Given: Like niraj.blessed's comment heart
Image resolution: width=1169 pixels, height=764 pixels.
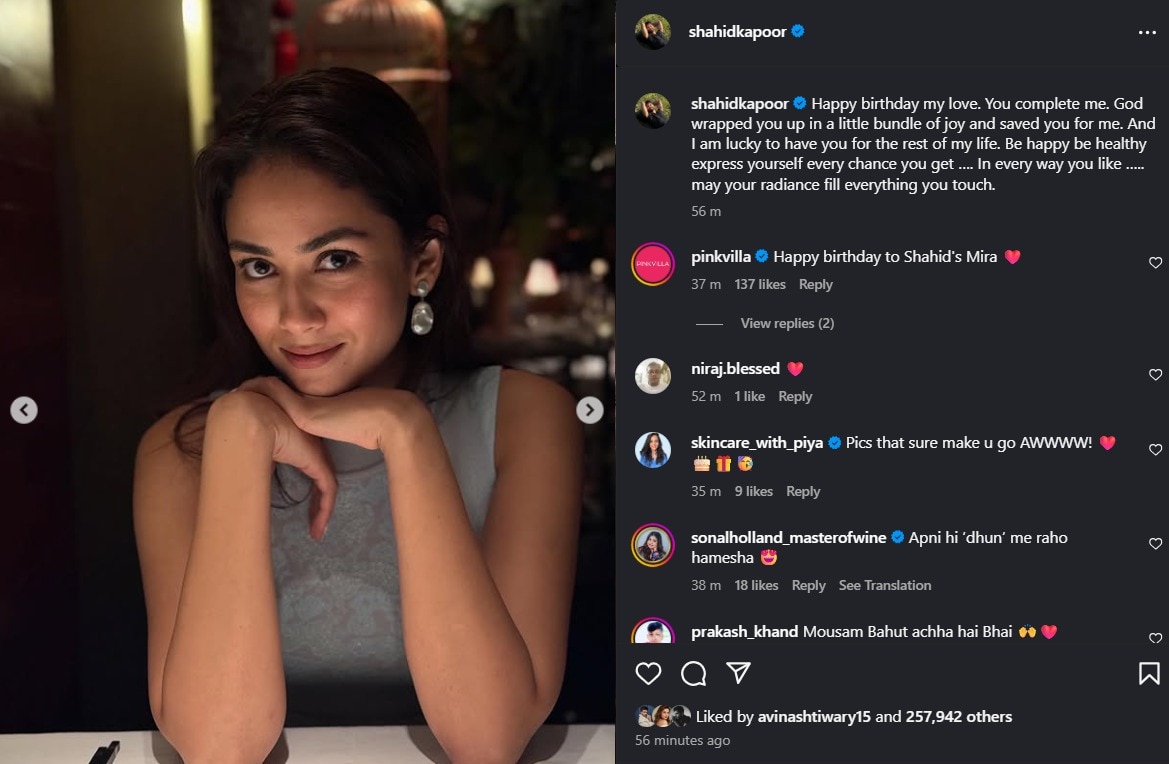Looking at the screenshot, I should point(1155,375).
